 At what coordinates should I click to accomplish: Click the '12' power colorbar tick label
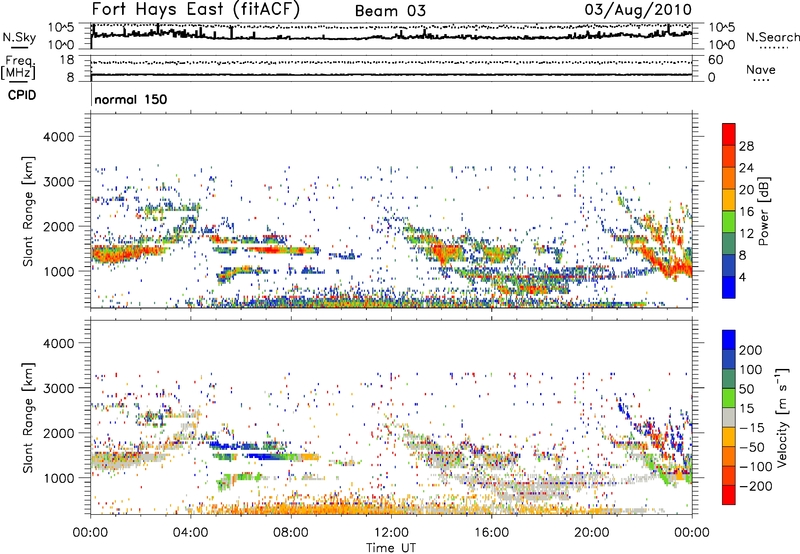746,234
